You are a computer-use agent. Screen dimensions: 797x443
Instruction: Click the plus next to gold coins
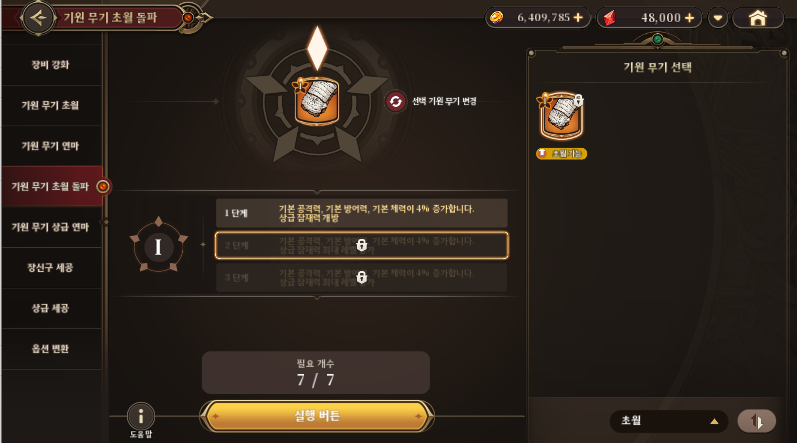[x=578, y=18]
